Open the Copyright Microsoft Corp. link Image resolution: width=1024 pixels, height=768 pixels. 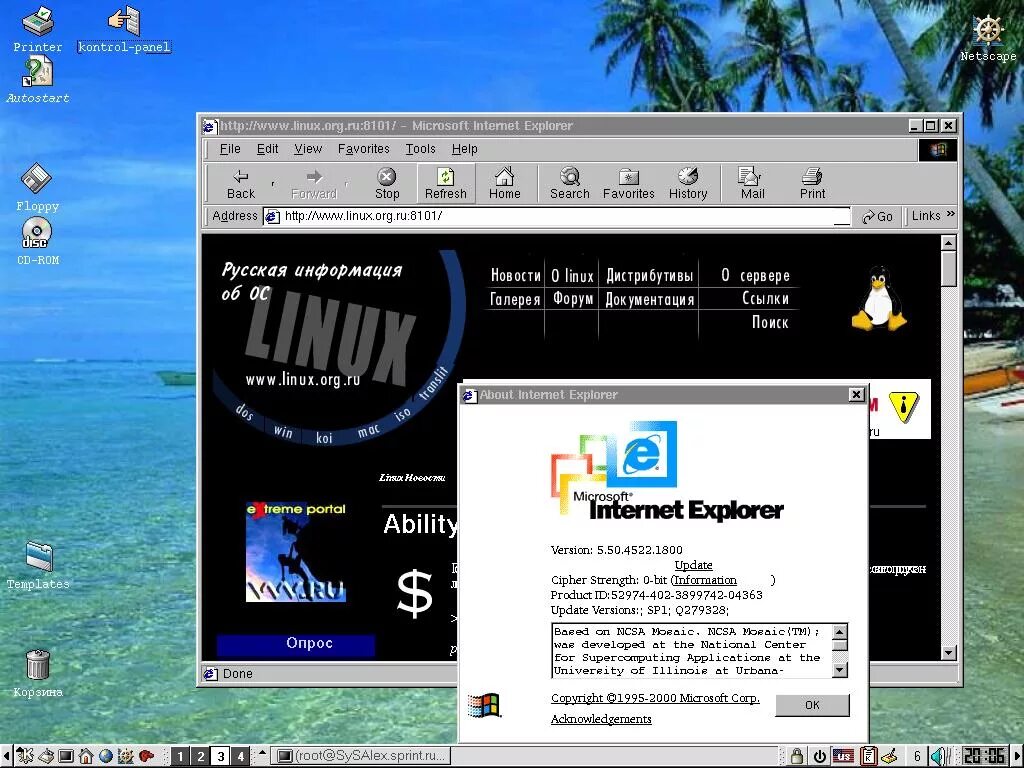point(655,698)
